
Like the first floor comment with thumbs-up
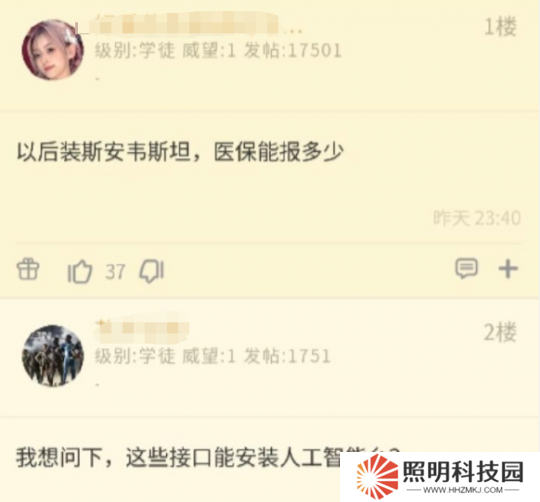tap(80, 271)
